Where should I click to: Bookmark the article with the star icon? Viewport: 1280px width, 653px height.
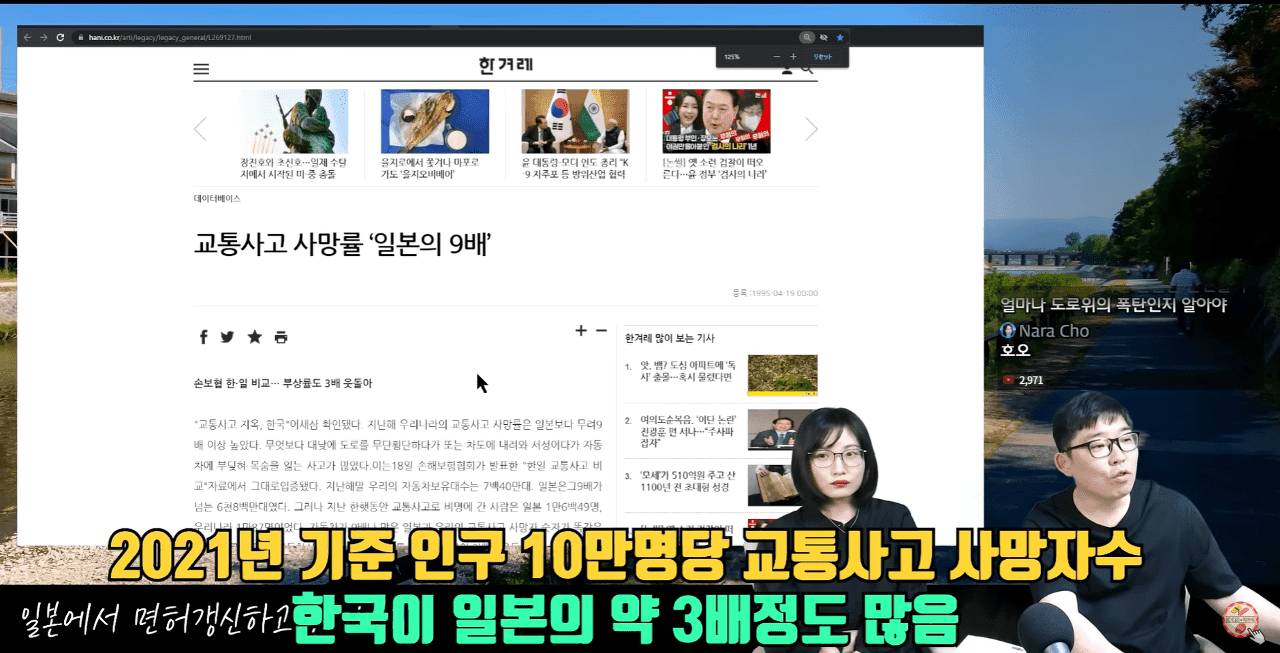pyautogui.click(x=254, y=337)
